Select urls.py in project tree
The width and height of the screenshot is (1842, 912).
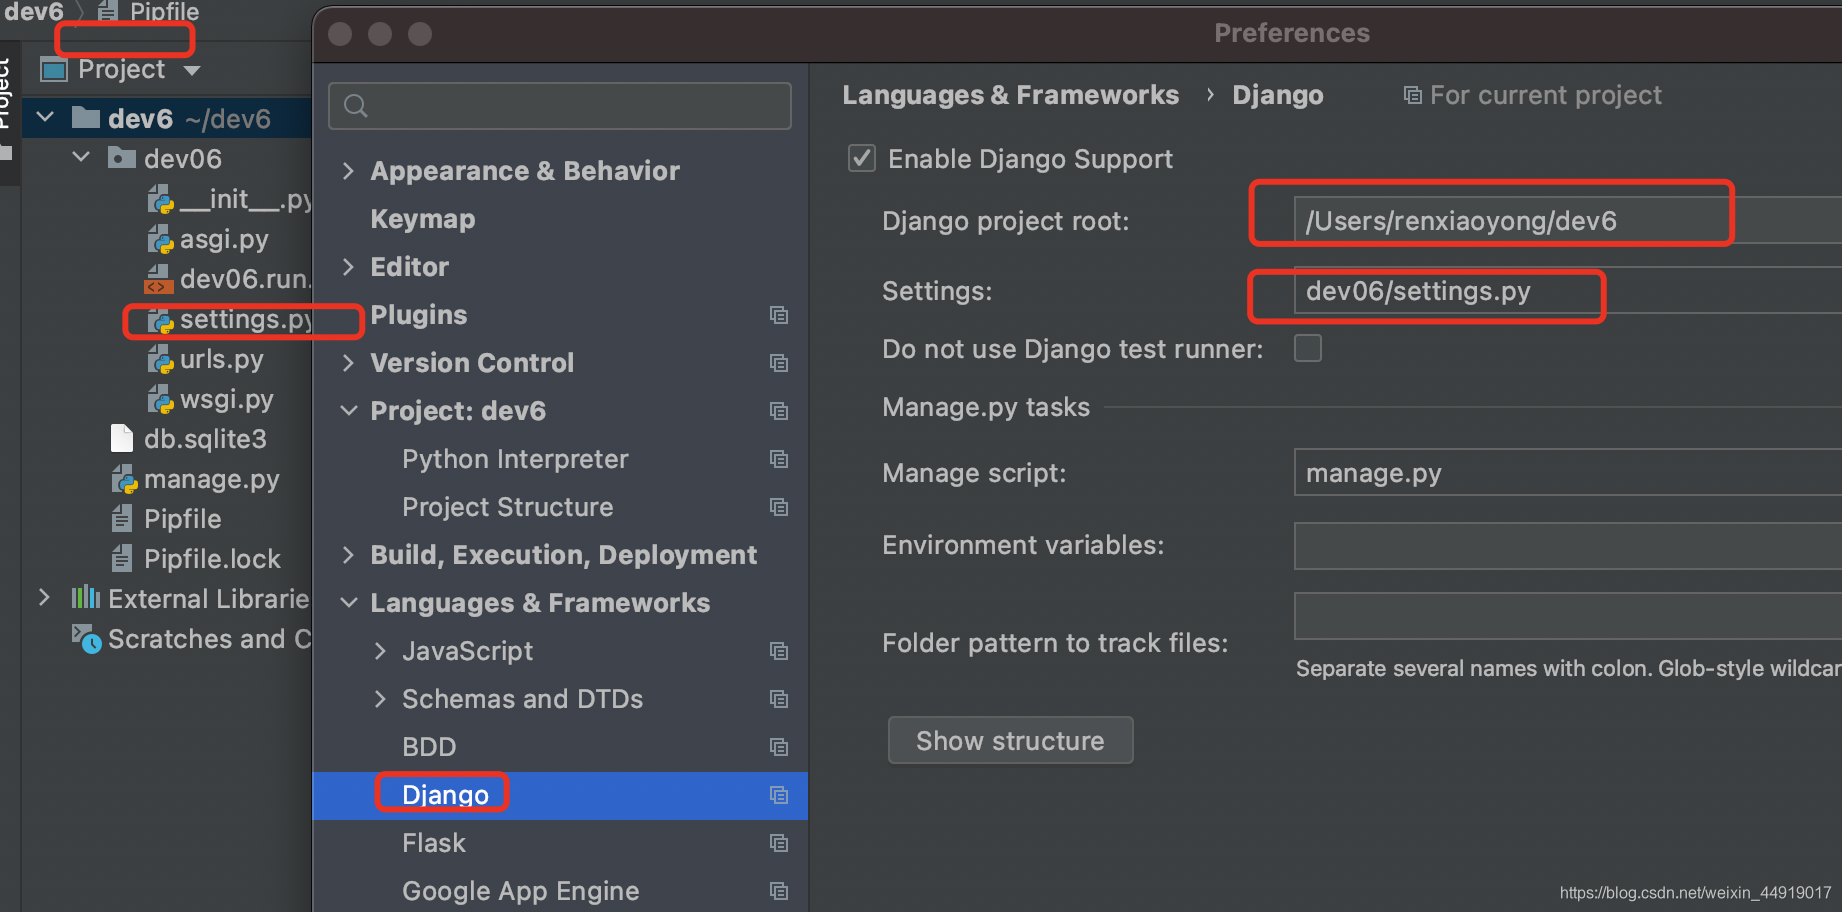[x=205, y=359]
